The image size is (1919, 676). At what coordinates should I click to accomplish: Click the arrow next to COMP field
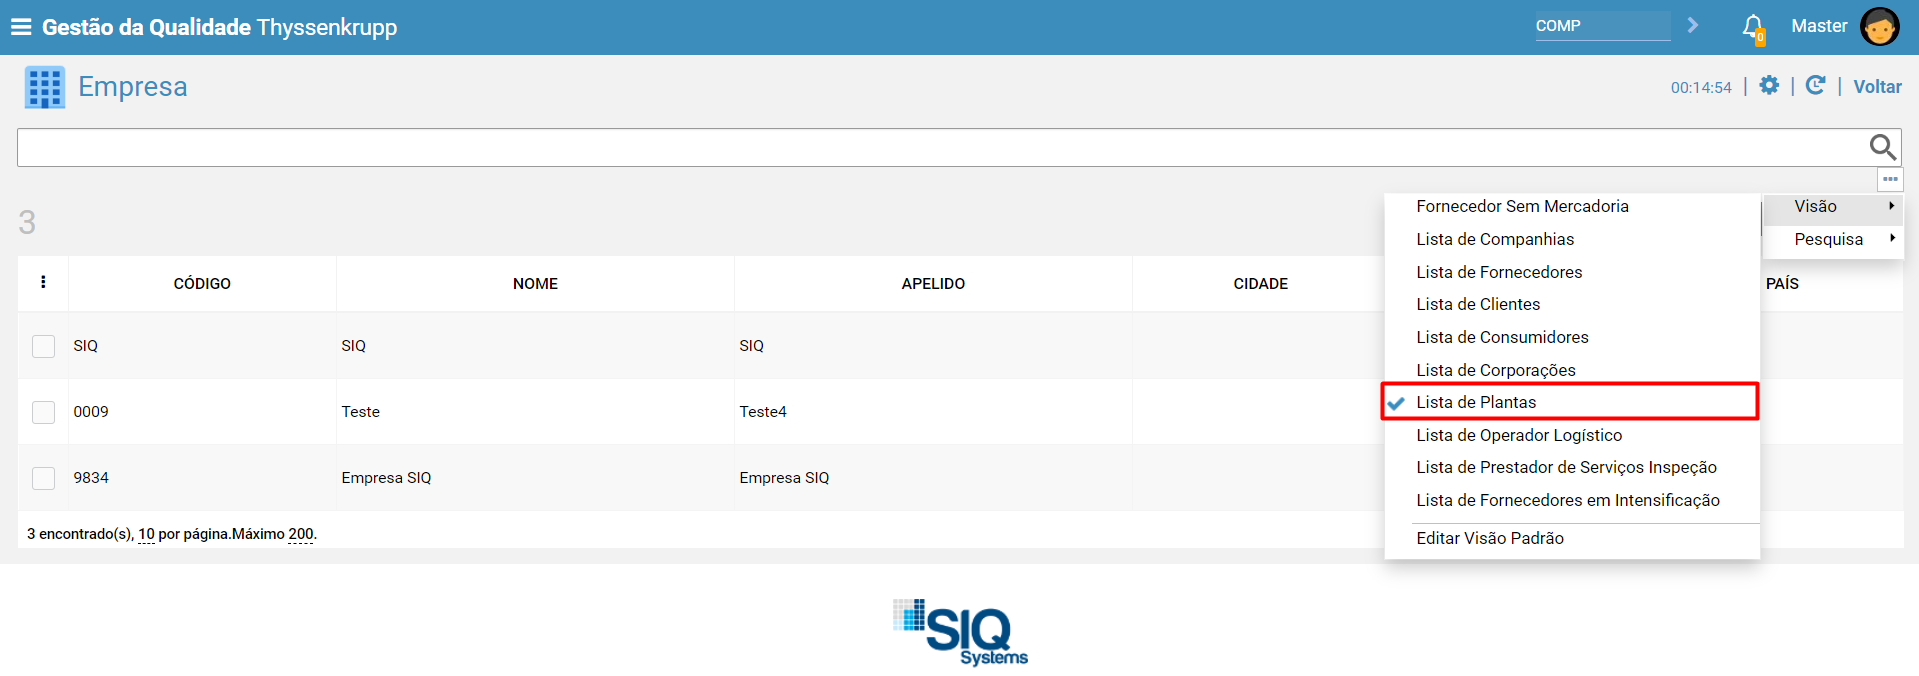(1693, 25)
